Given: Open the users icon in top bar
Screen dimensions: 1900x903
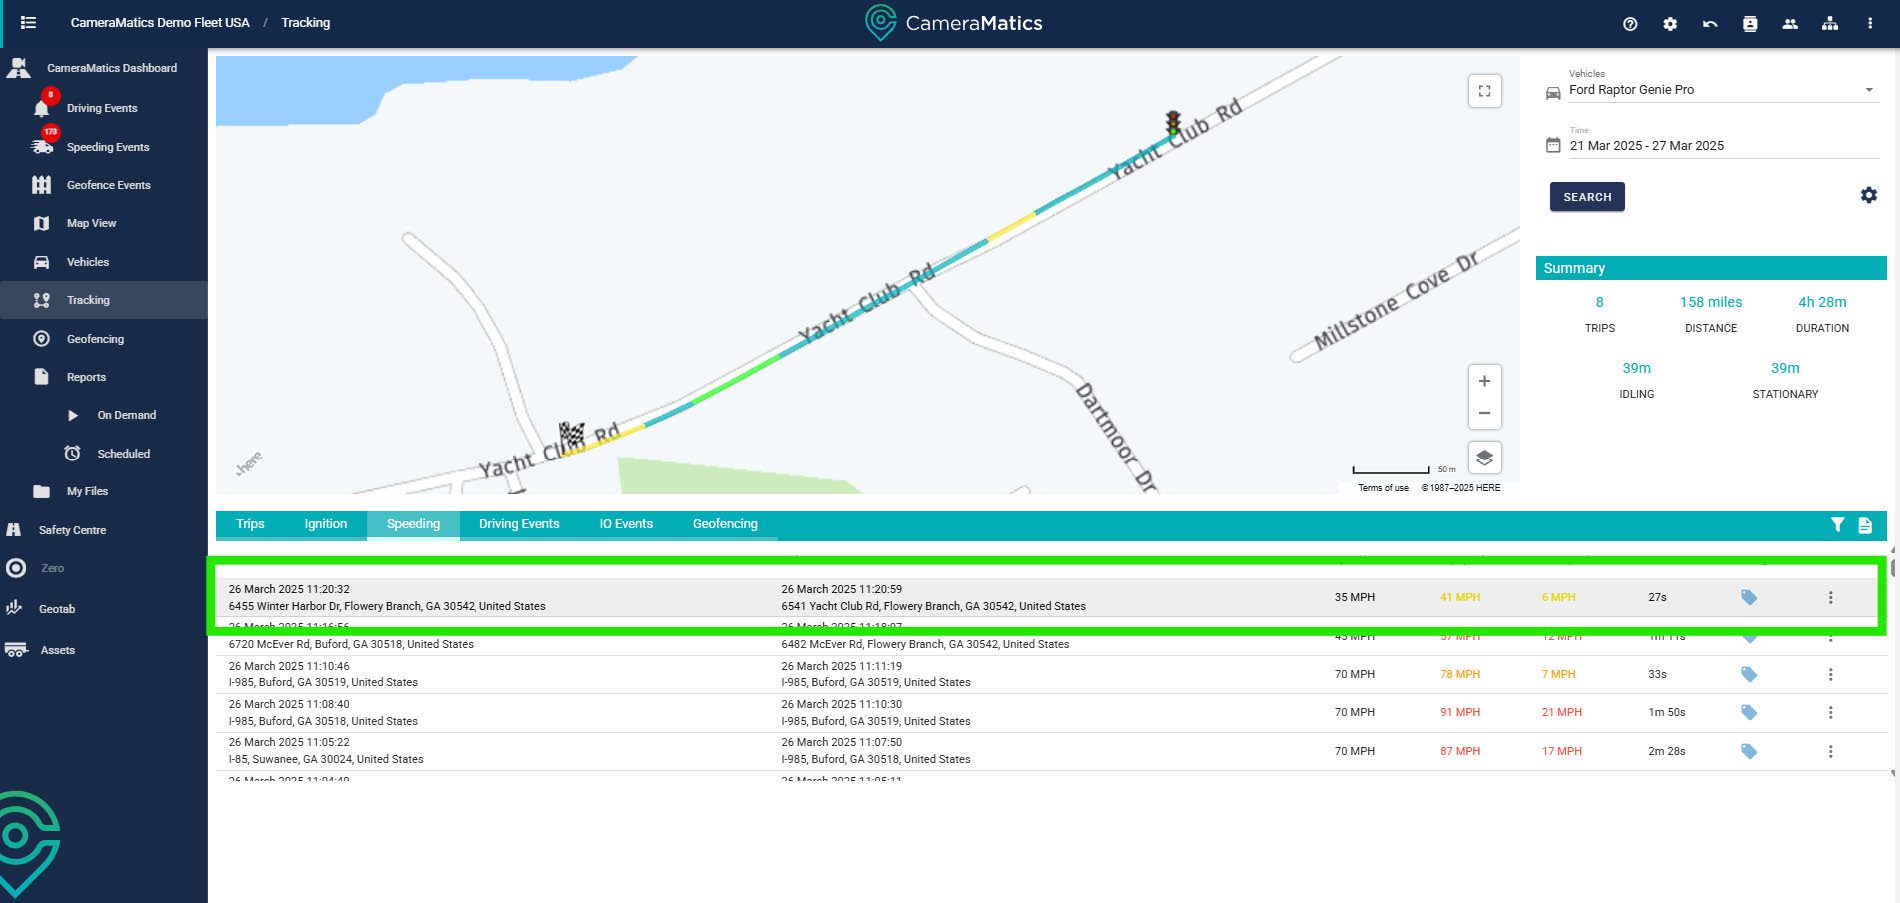Looking at the screenshot, I should [1790, 24].
